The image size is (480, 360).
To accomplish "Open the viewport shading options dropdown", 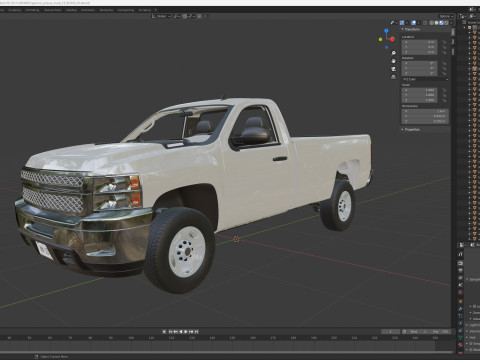I will pos(451,23).
